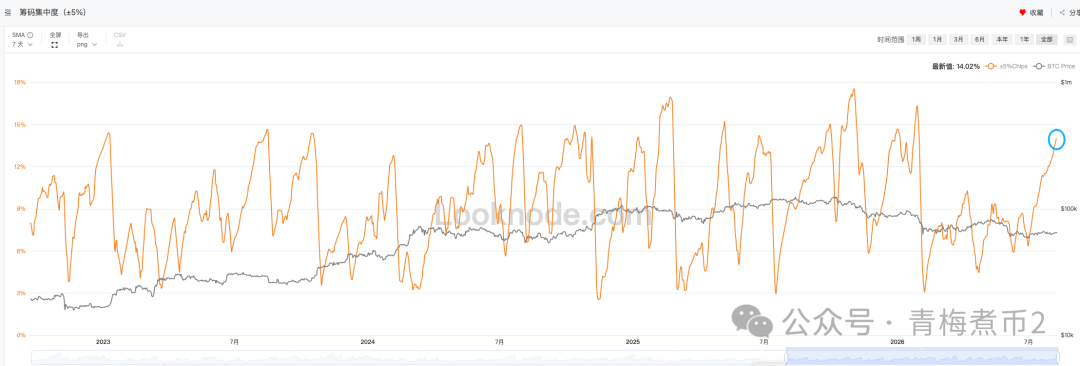
Task: Click the $10k label on the right axis
Action: 1067,335
